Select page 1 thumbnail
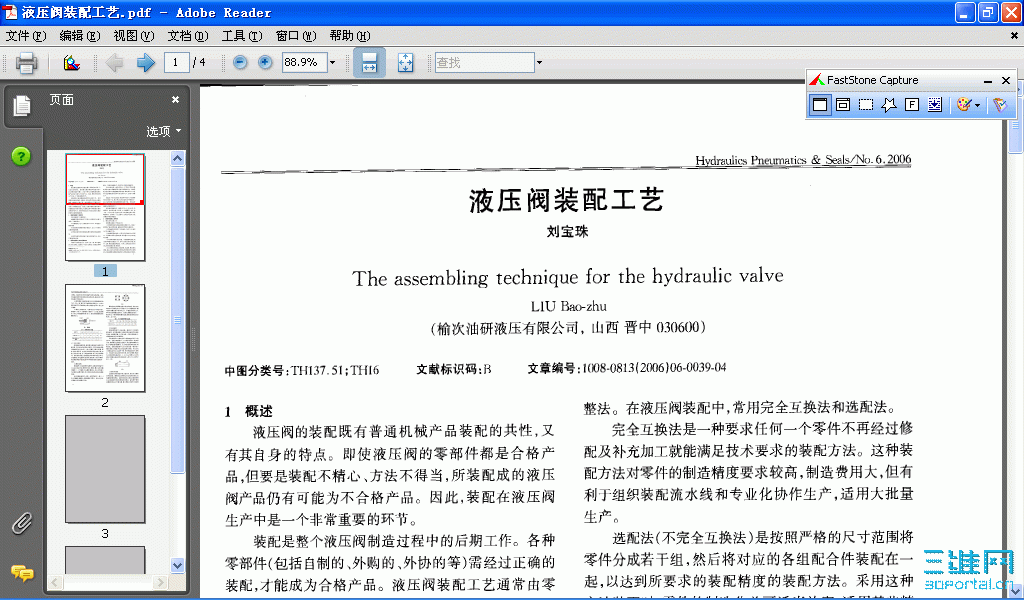 [105, 208]
